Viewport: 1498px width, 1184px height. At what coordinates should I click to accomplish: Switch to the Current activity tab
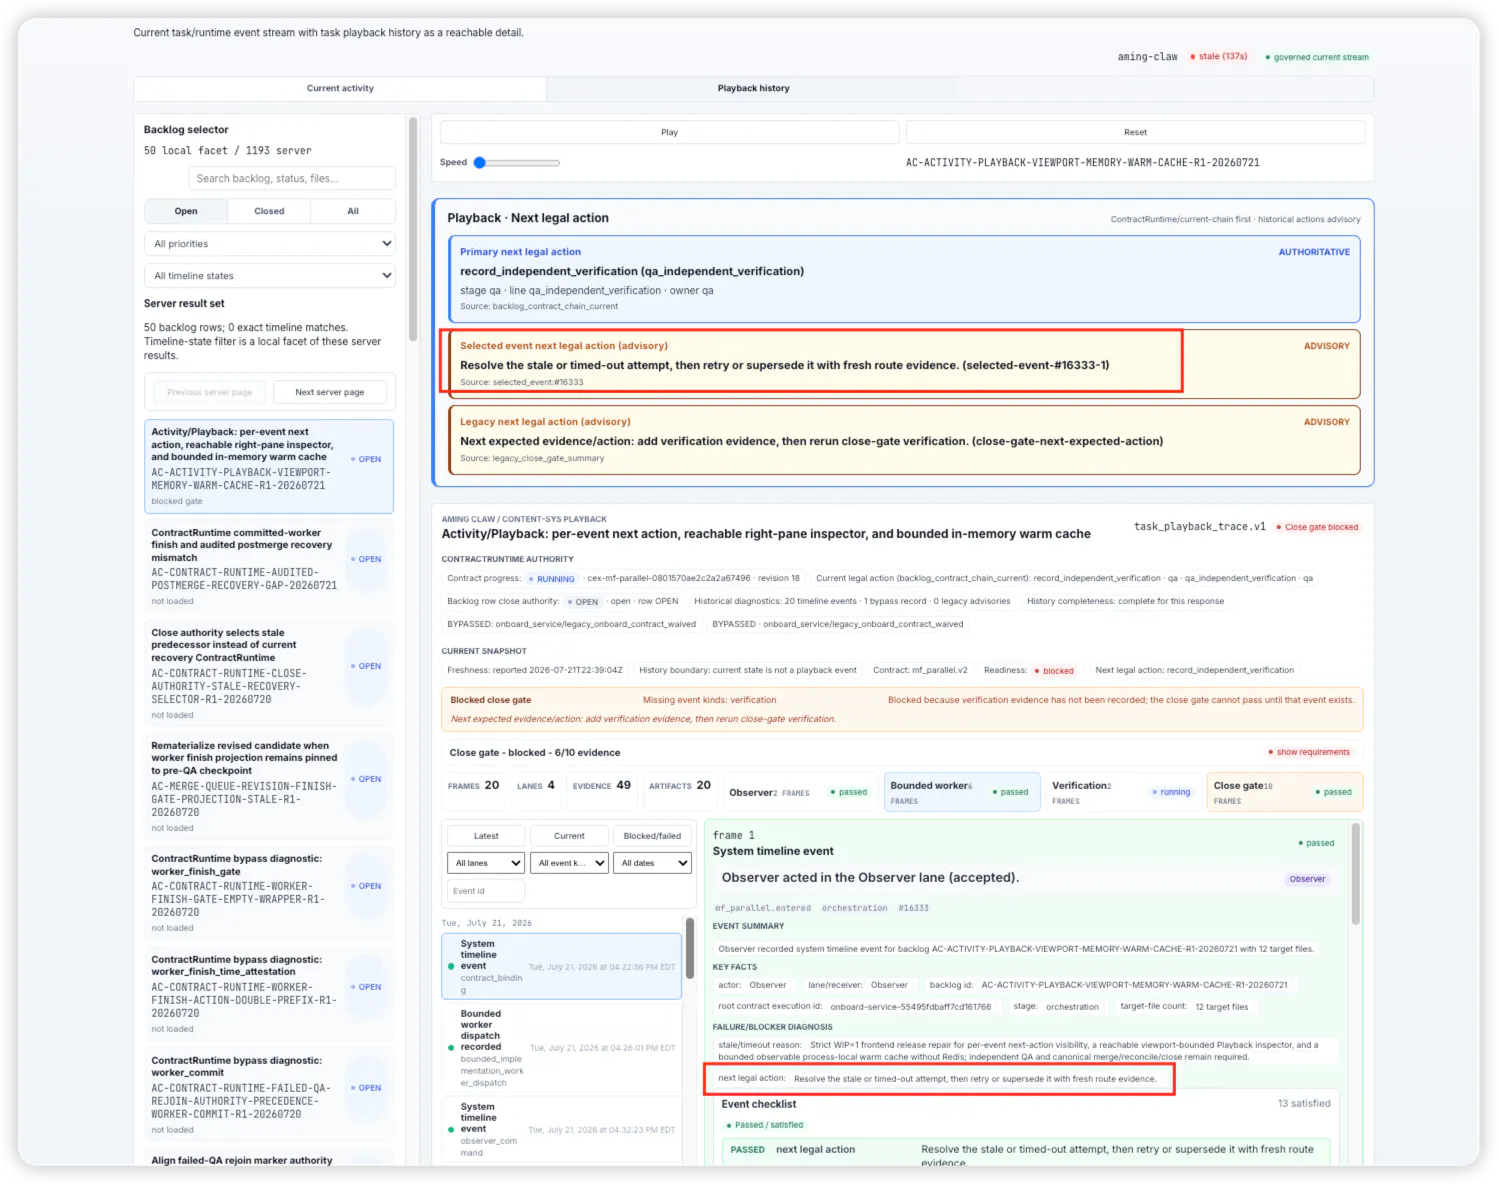340,88
